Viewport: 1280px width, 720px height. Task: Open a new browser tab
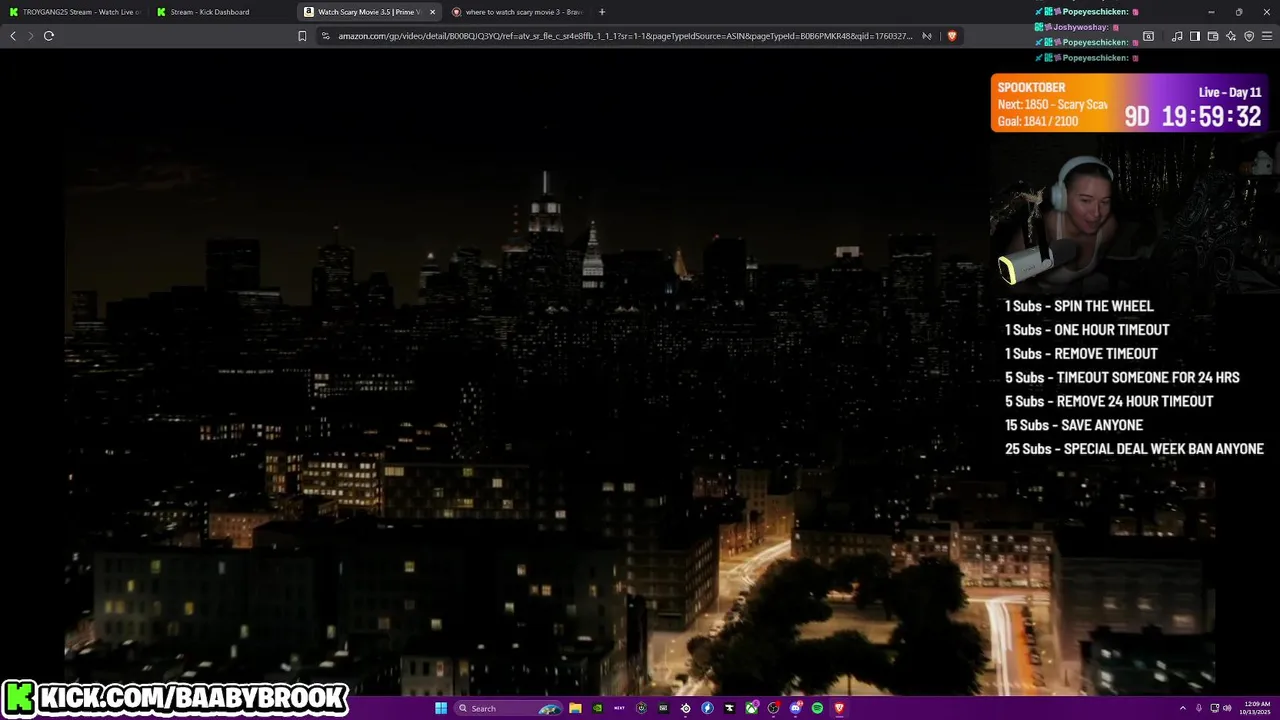(602, 12)
